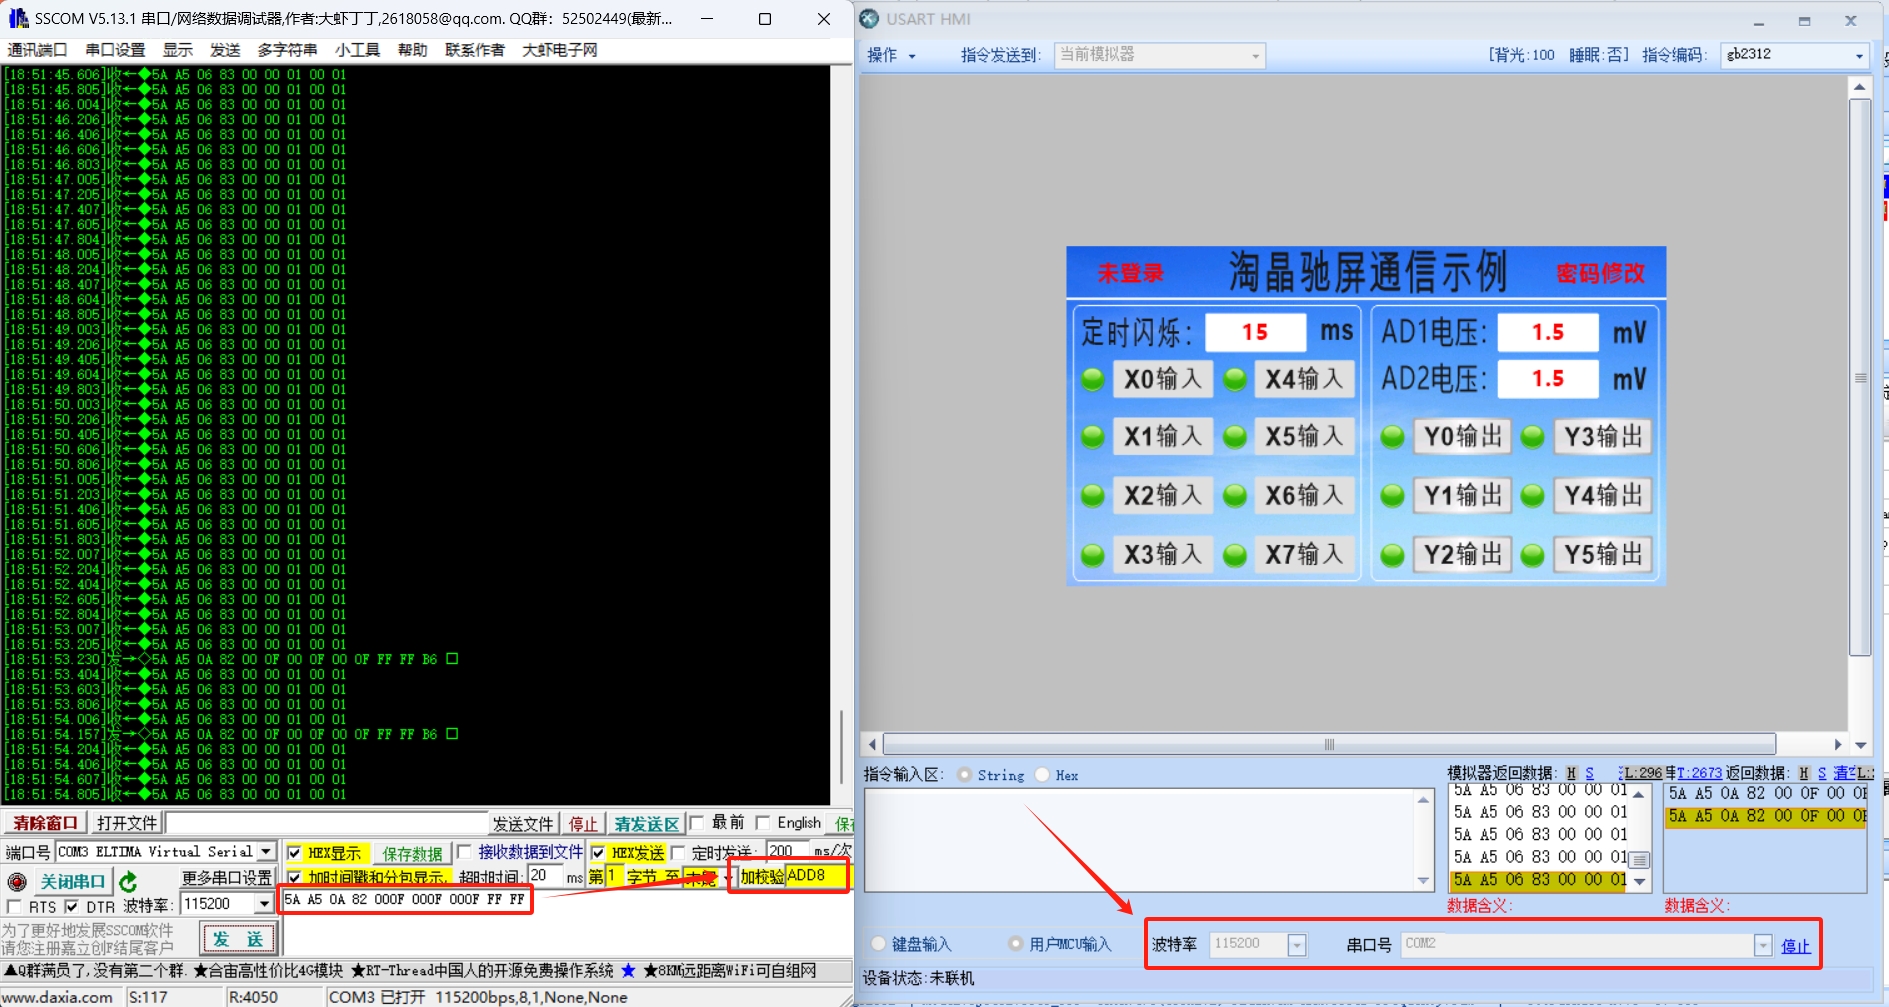1889x1007 pixels.
Task: Uncheck the DTR checkbox
Action: click(x=71, y=906)
